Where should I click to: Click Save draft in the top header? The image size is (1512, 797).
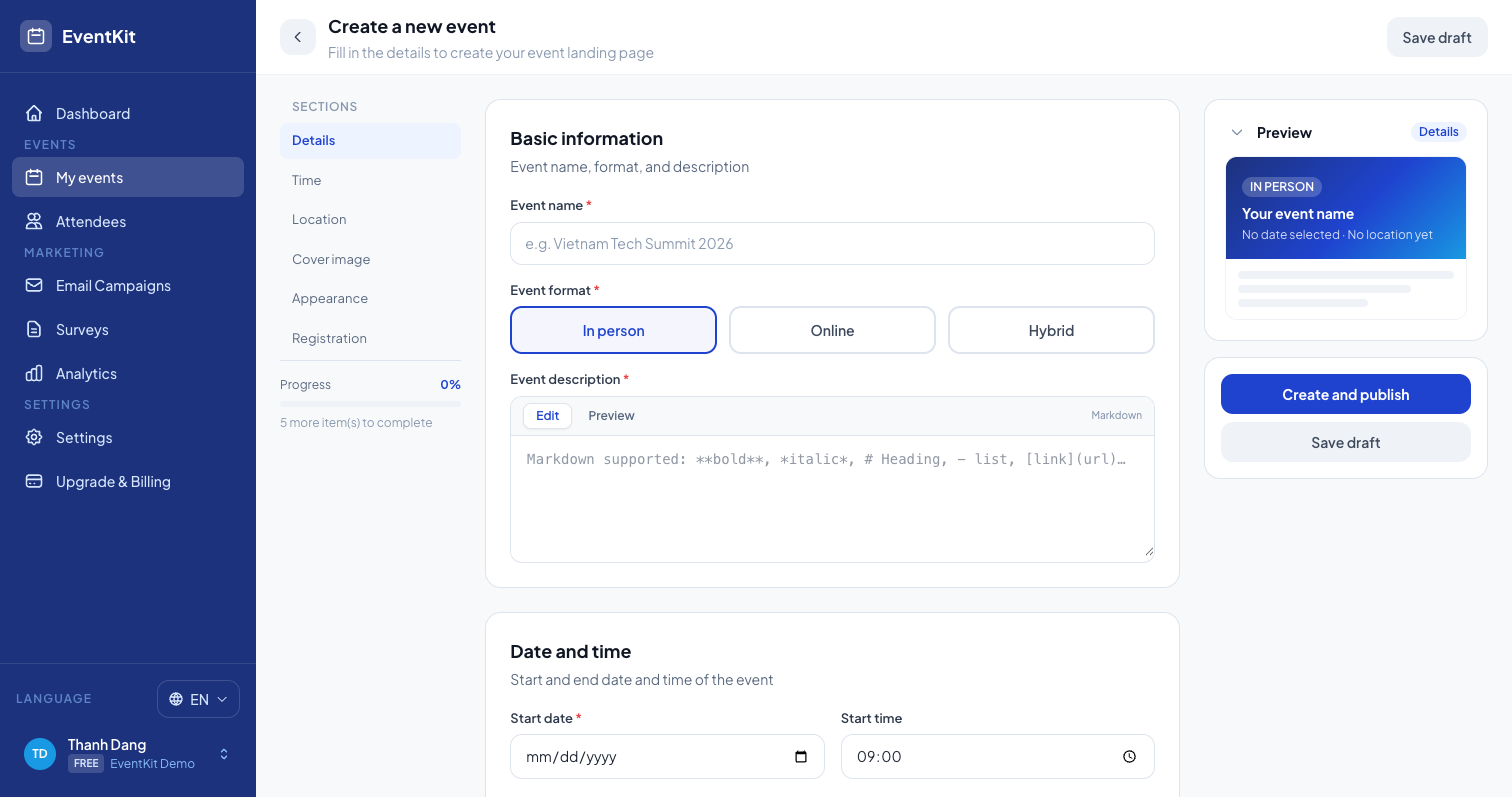point(1437,37)
